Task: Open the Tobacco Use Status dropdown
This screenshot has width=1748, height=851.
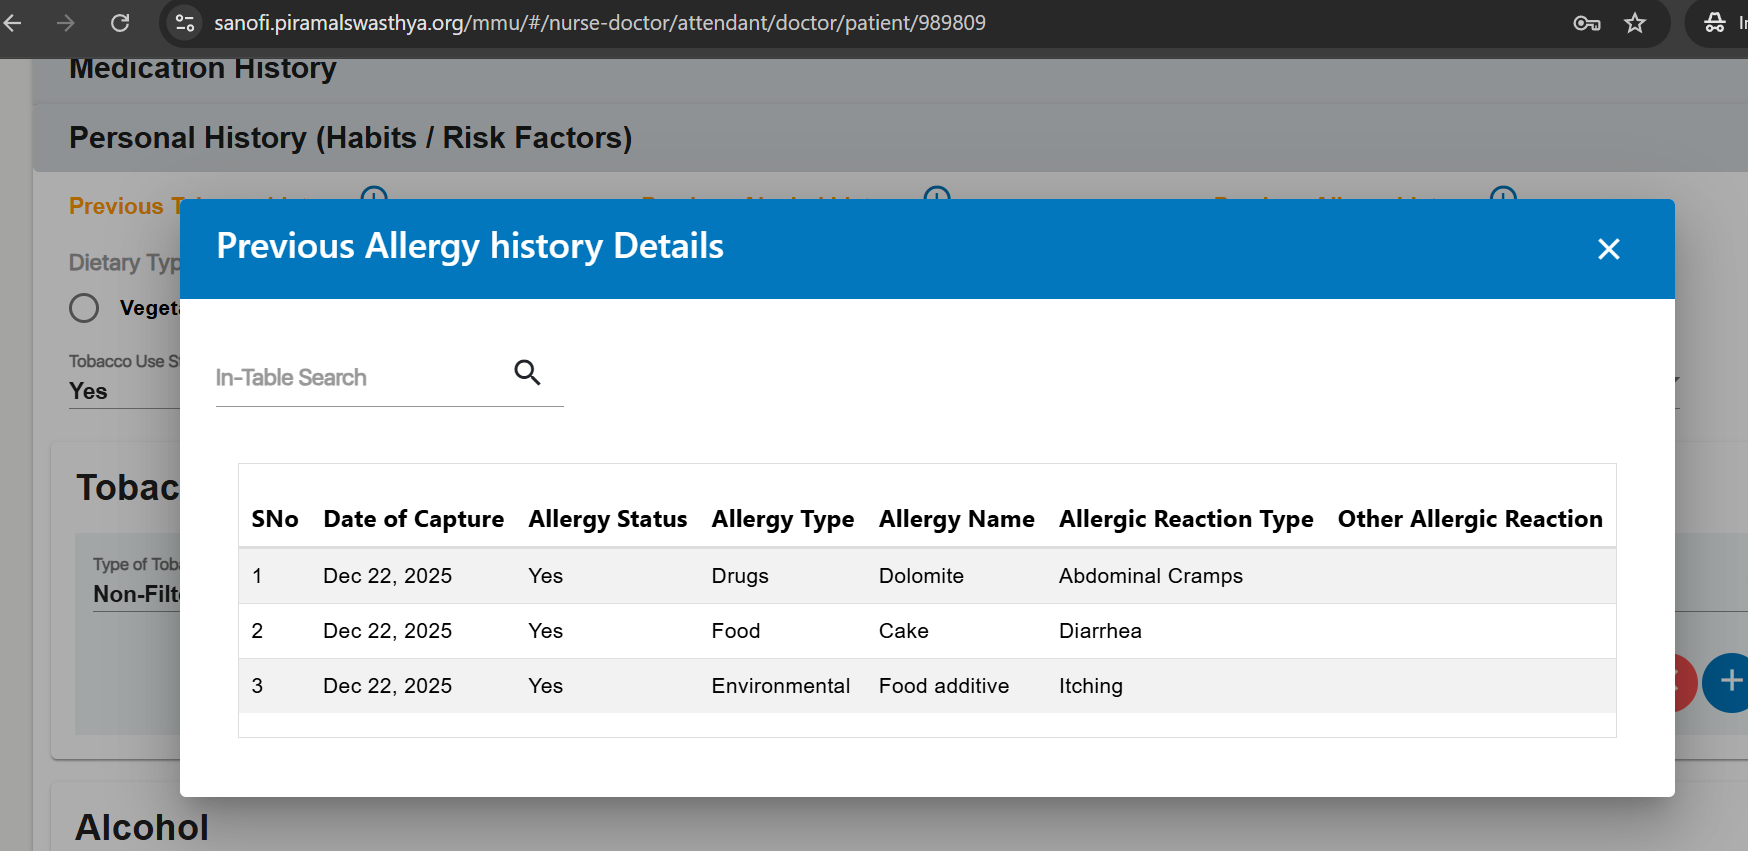Action: (x=122, y=391)
